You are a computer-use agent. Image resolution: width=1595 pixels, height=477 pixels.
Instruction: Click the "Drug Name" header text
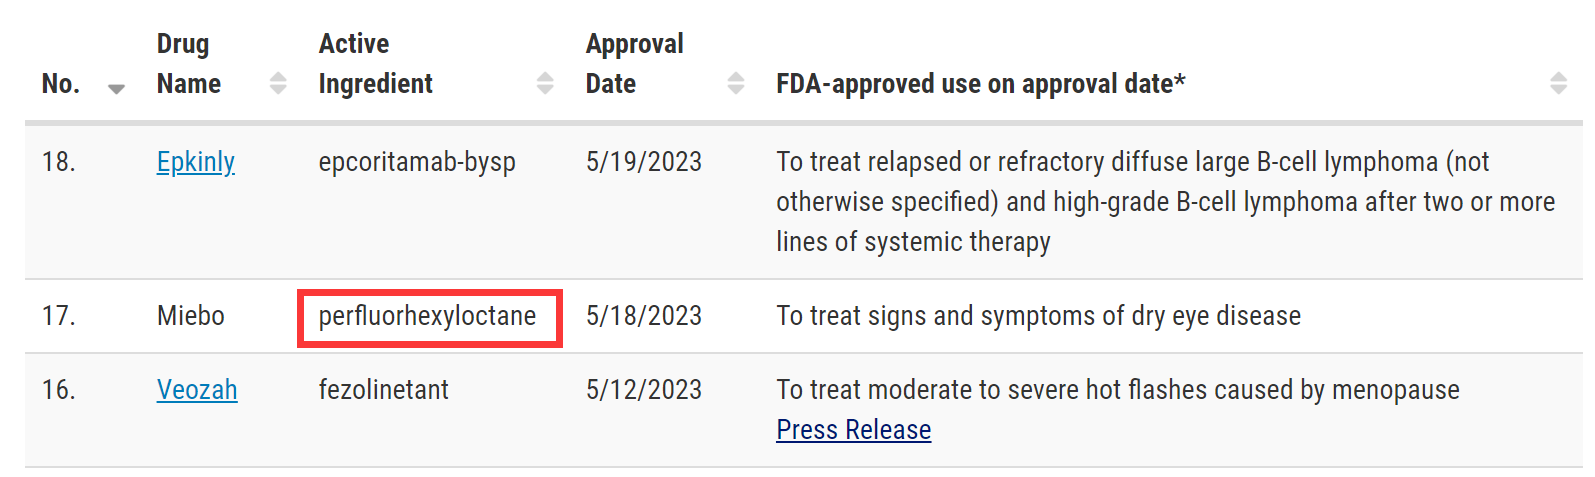point(189,64)
